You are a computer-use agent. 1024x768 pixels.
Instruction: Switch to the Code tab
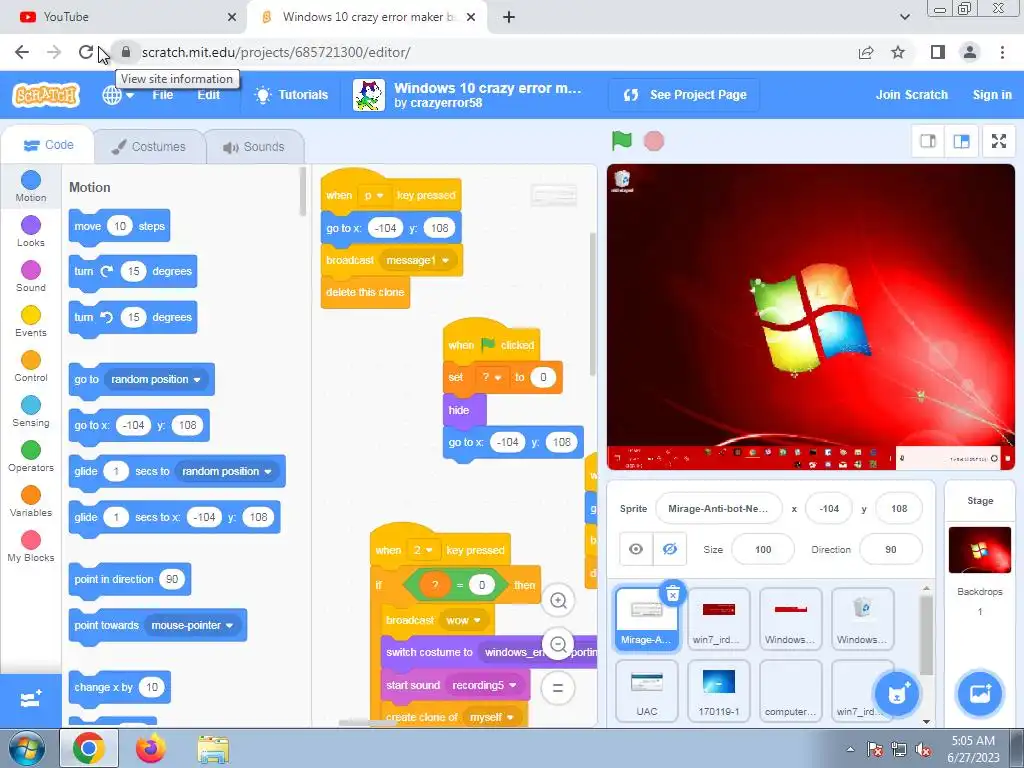[48, 145]
